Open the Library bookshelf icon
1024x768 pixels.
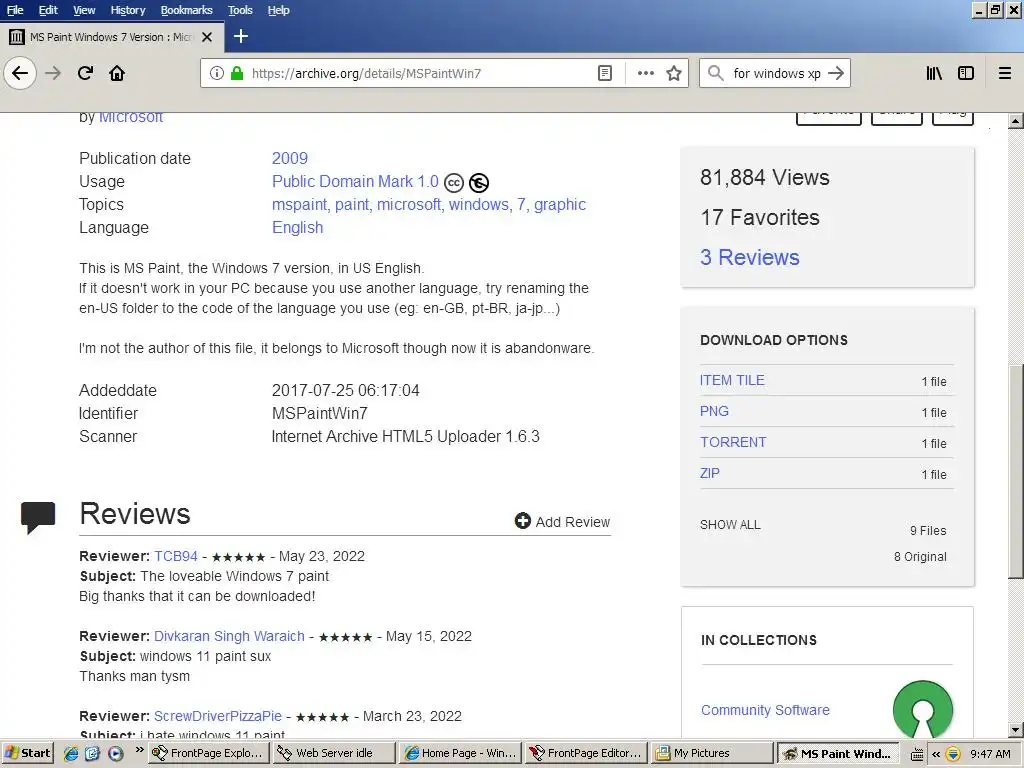tap(934, 73)
